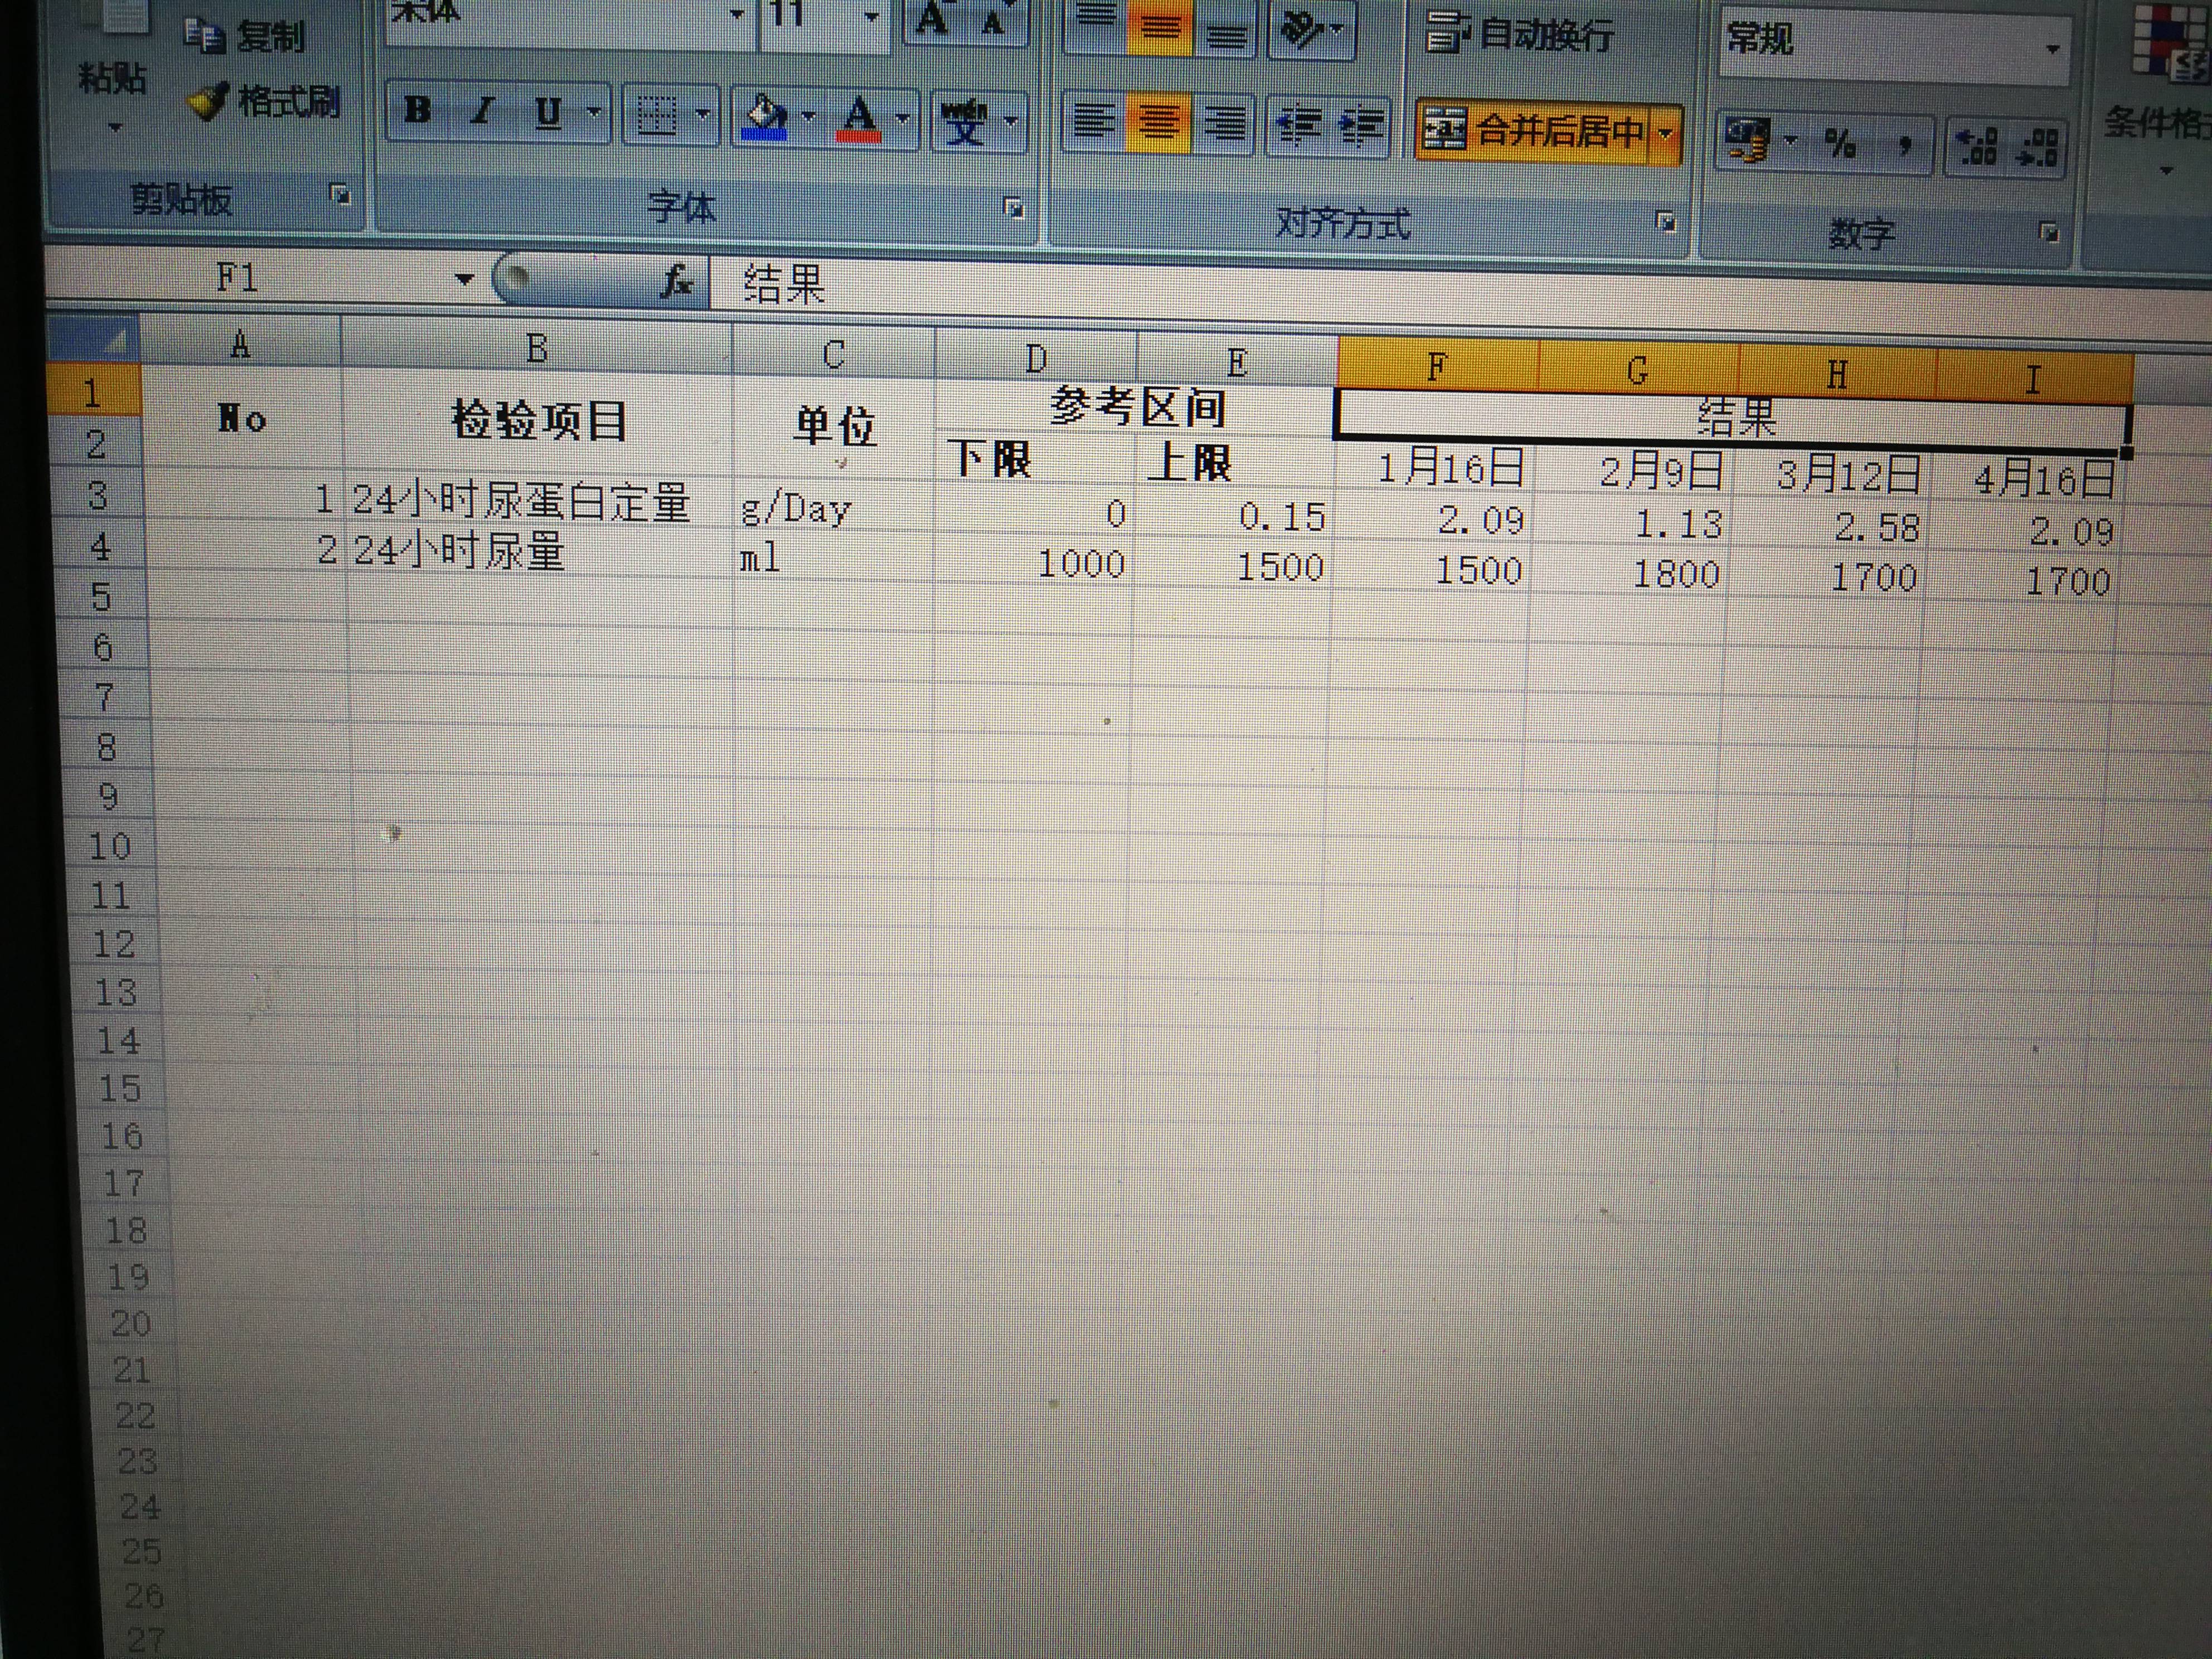Click the insert function fx icon
Screen dimensions: 2212x1659
click(677, 282)
